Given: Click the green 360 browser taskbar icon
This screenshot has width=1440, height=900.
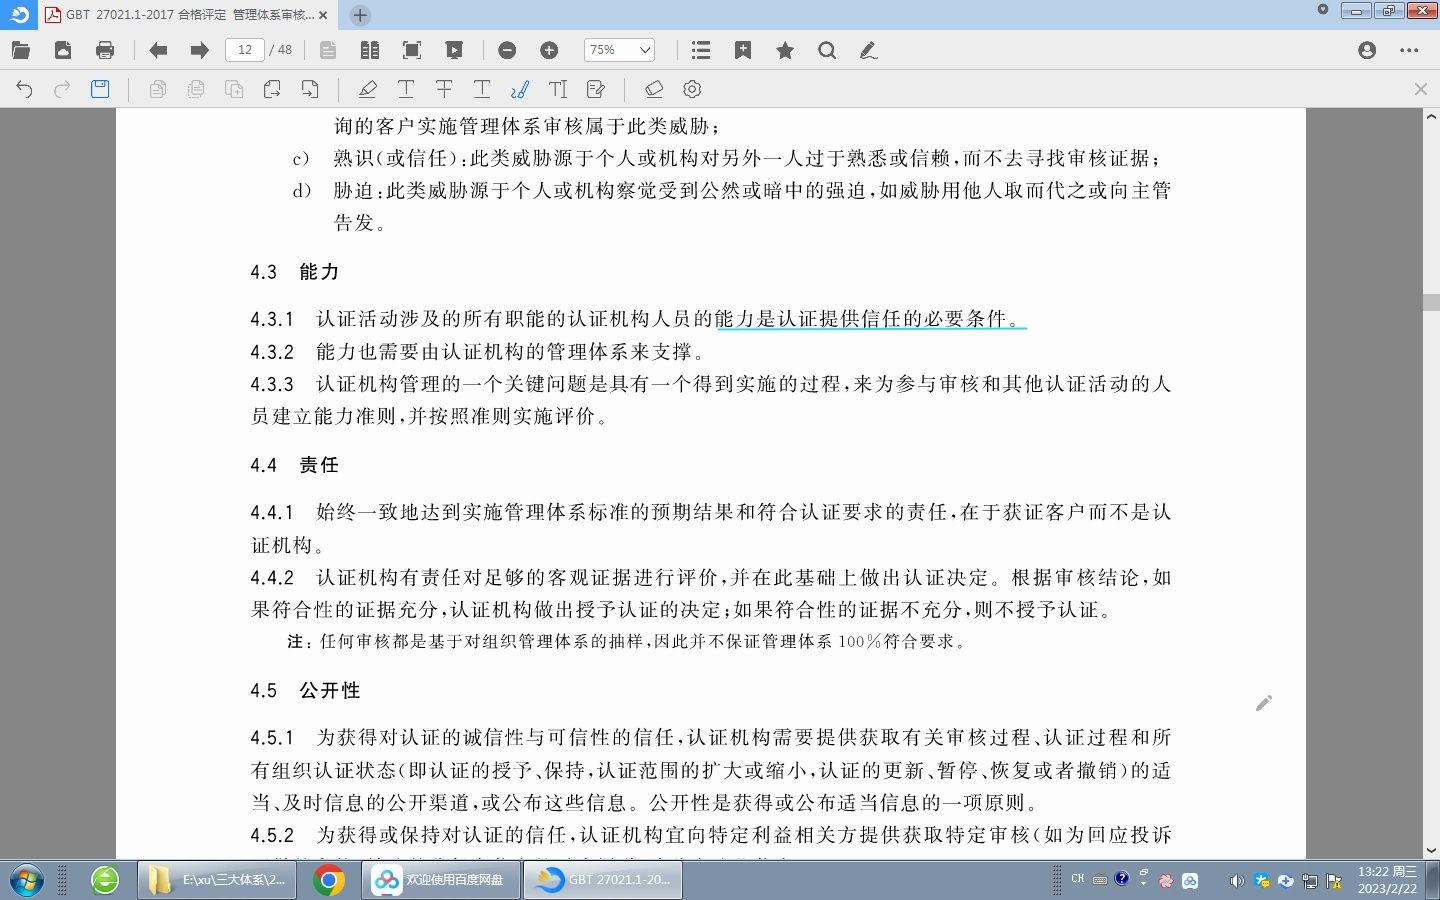Looking at the screenshot, I should coord(105,880).
